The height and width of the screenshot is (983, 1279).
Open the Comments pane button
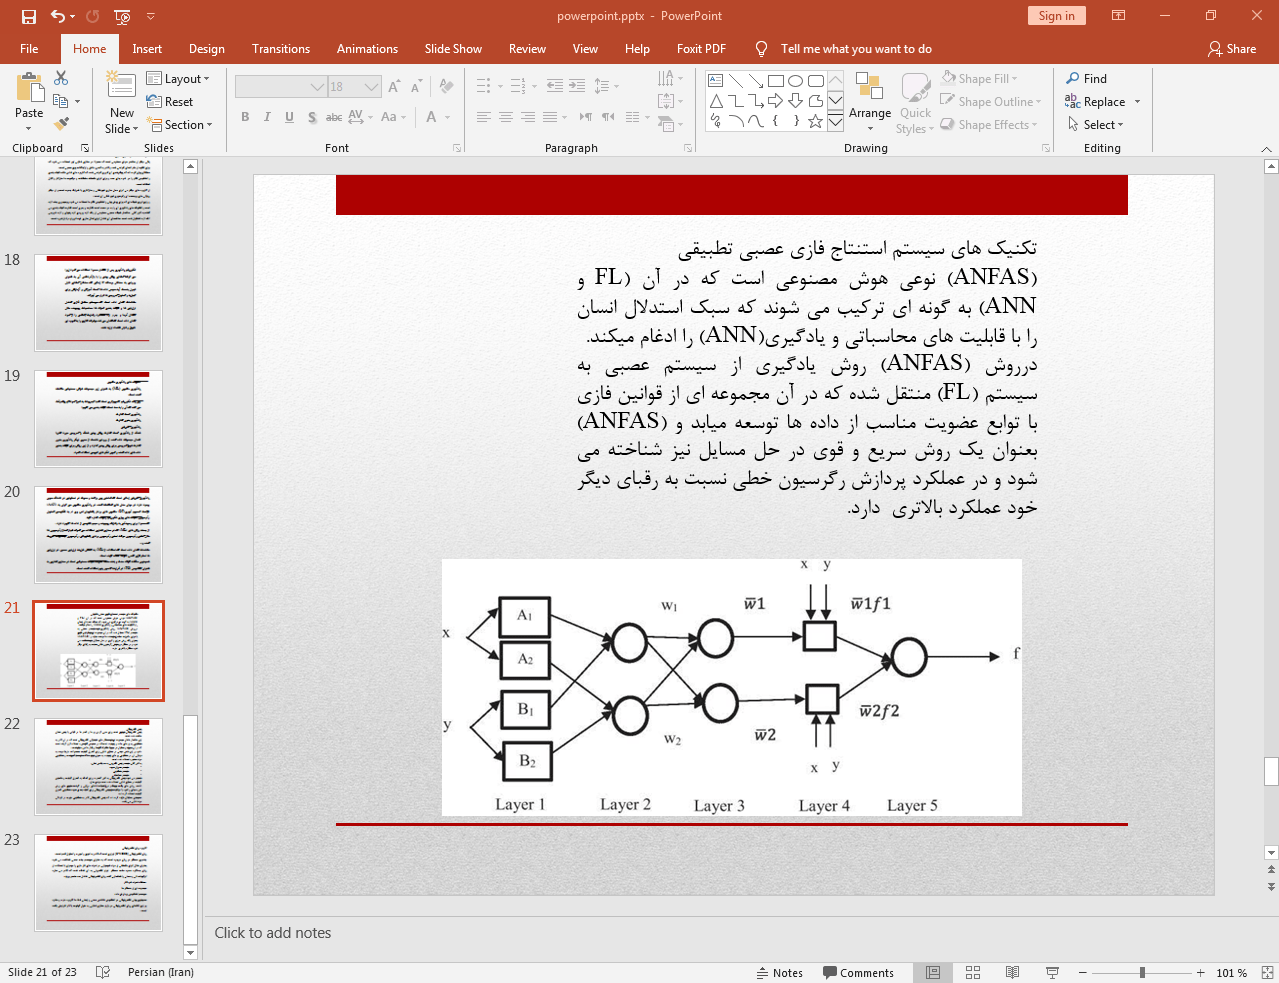pos(858,972)
